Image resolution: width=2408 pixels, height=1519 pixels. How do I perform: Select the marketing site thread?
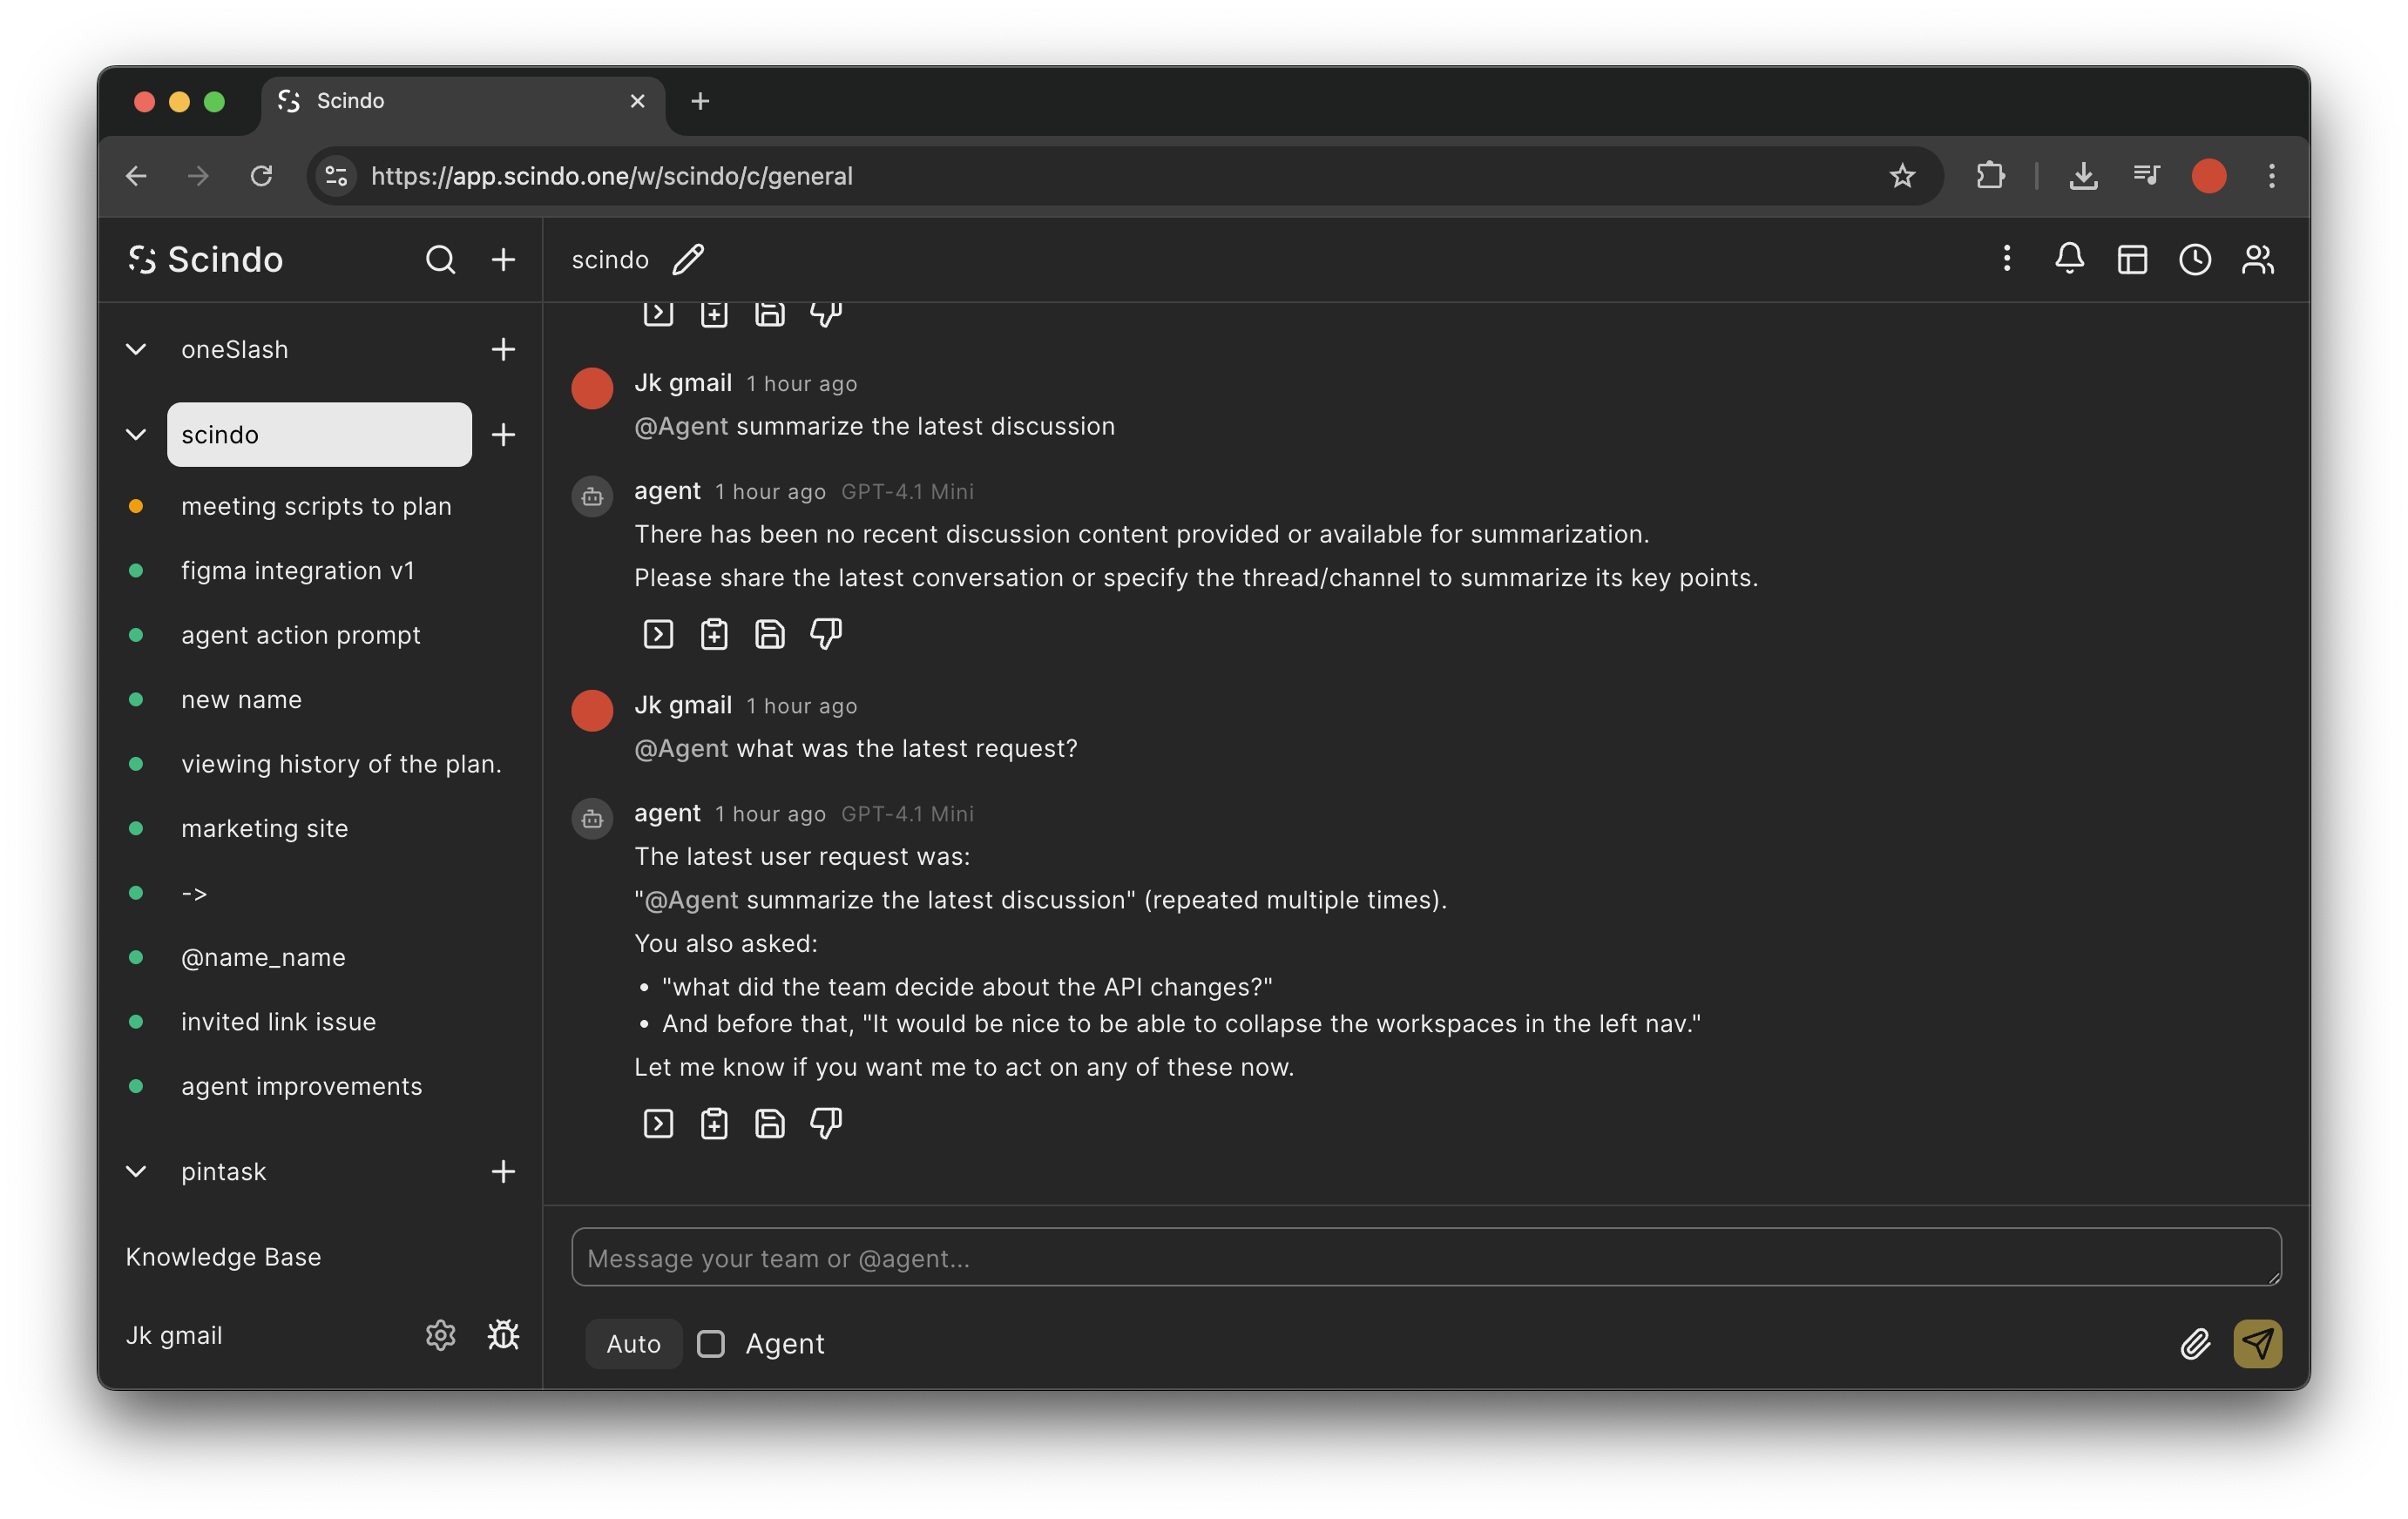click(x=264, y=828)
